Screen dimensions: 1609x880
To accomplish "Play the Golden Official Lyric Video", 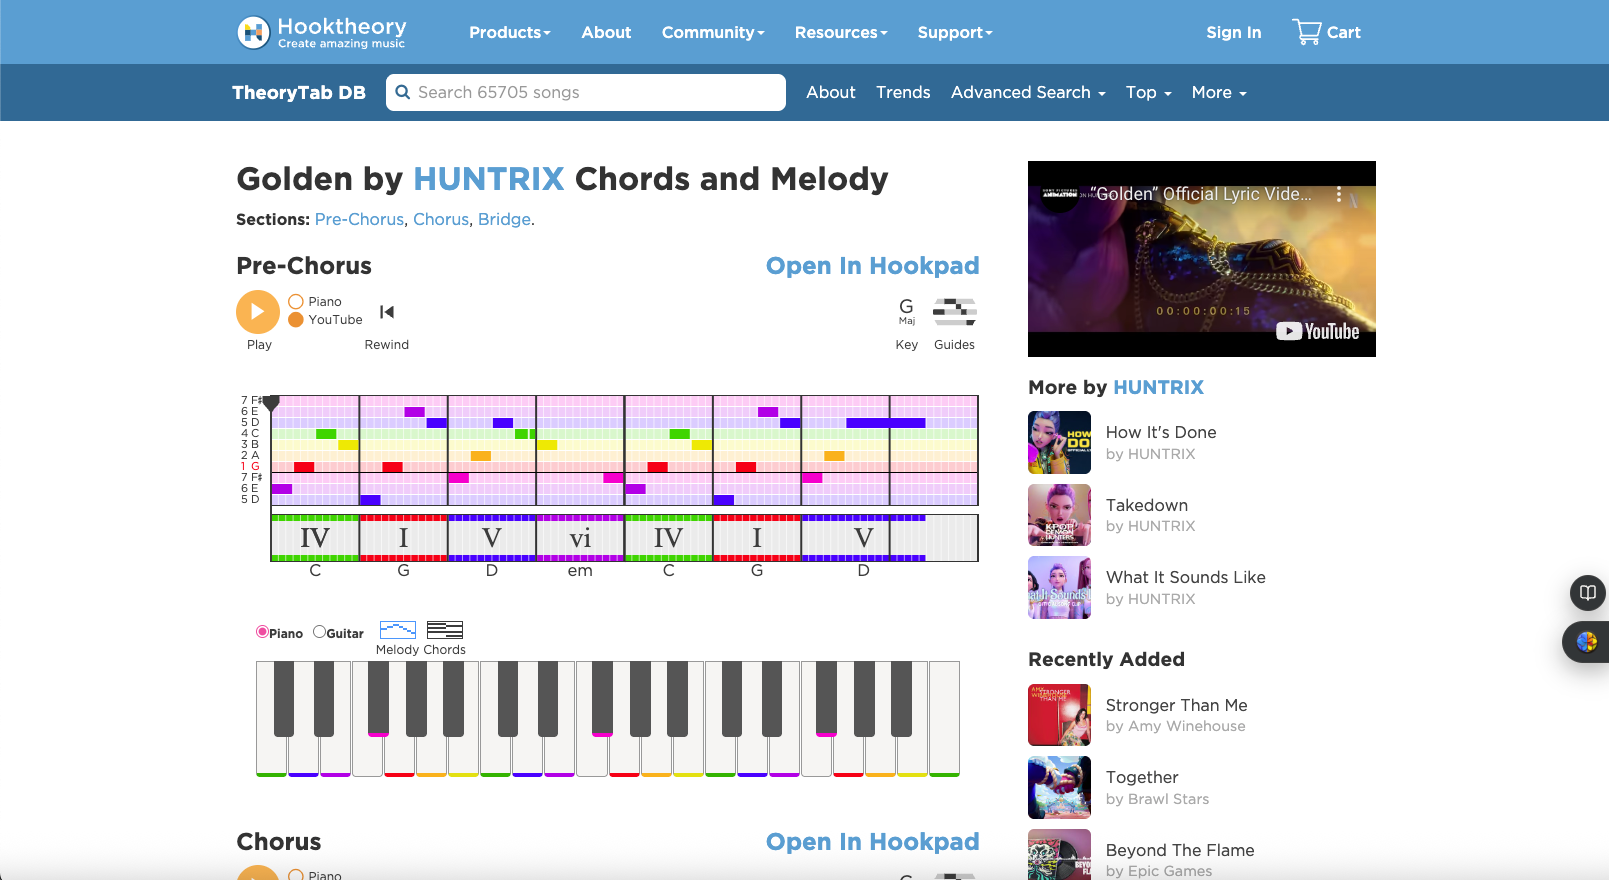I will [x=1202, y=259].
